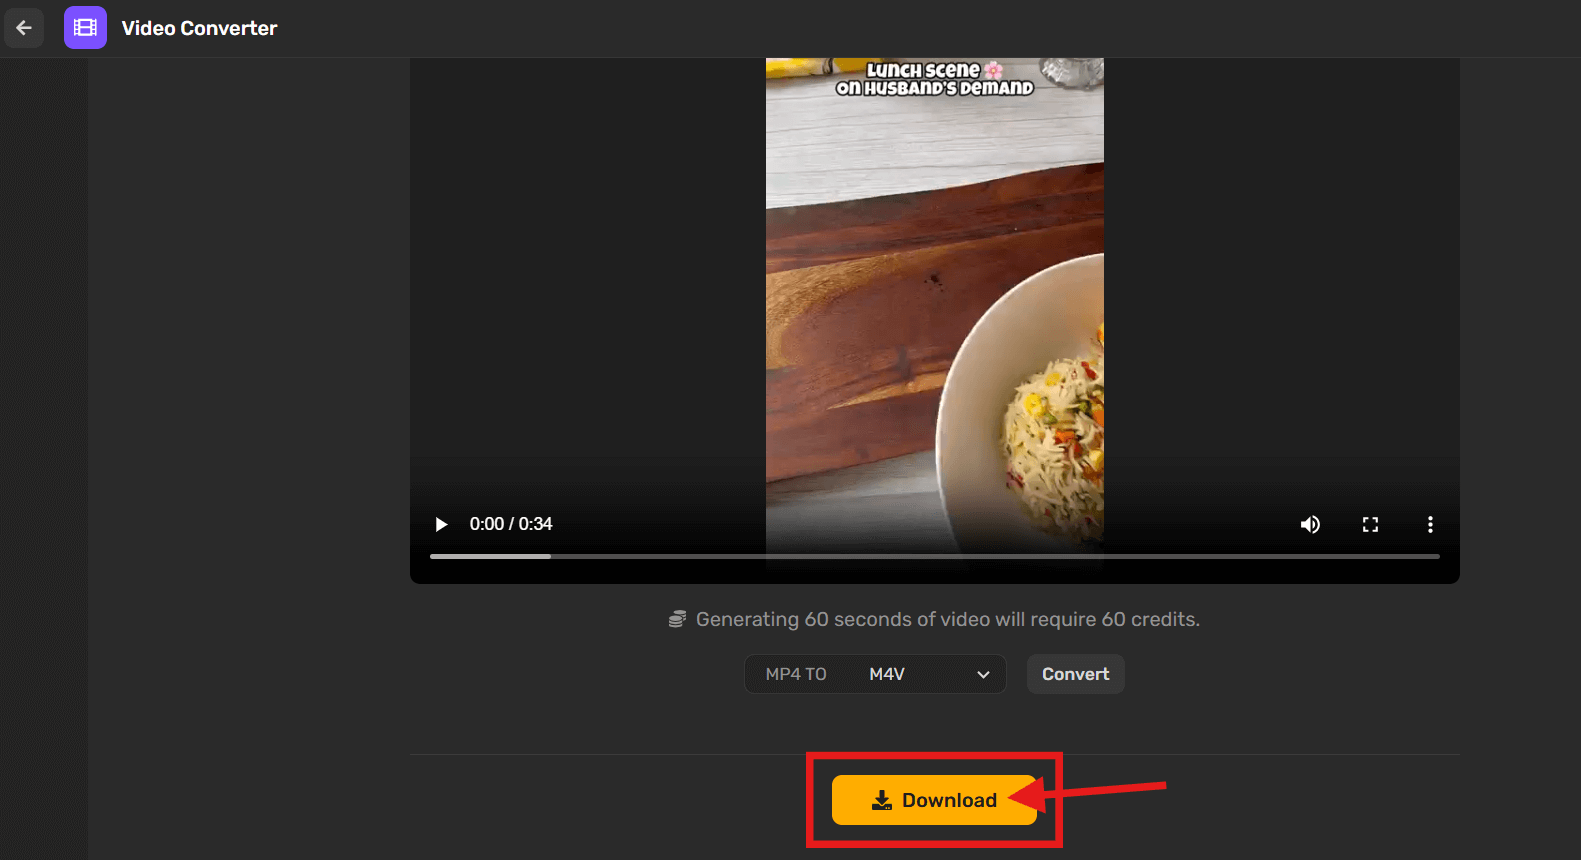Image resolution: width=1581 pixels, height=860 pixels.
Task: Click the credits requirement notice text
Action: [948, 619]
